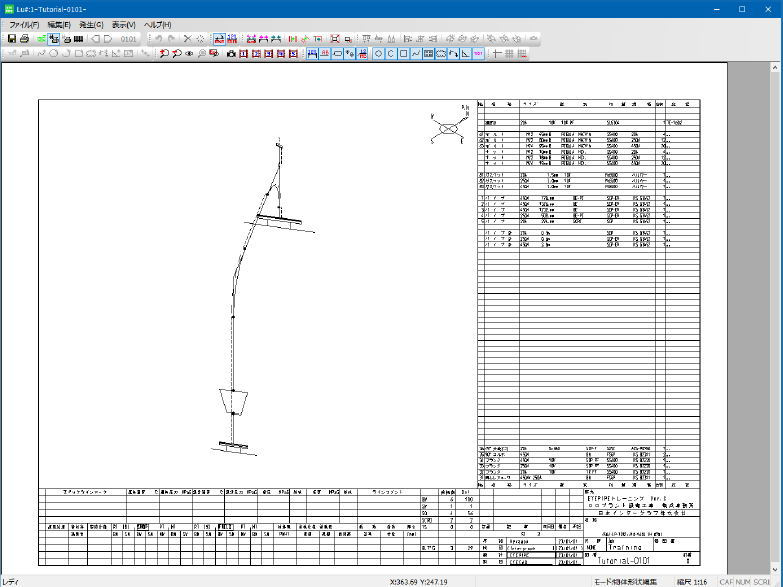Toggle the octagon/circle shape button
Viewport: 783px width, 587px height.
click(x=379, y=53)
